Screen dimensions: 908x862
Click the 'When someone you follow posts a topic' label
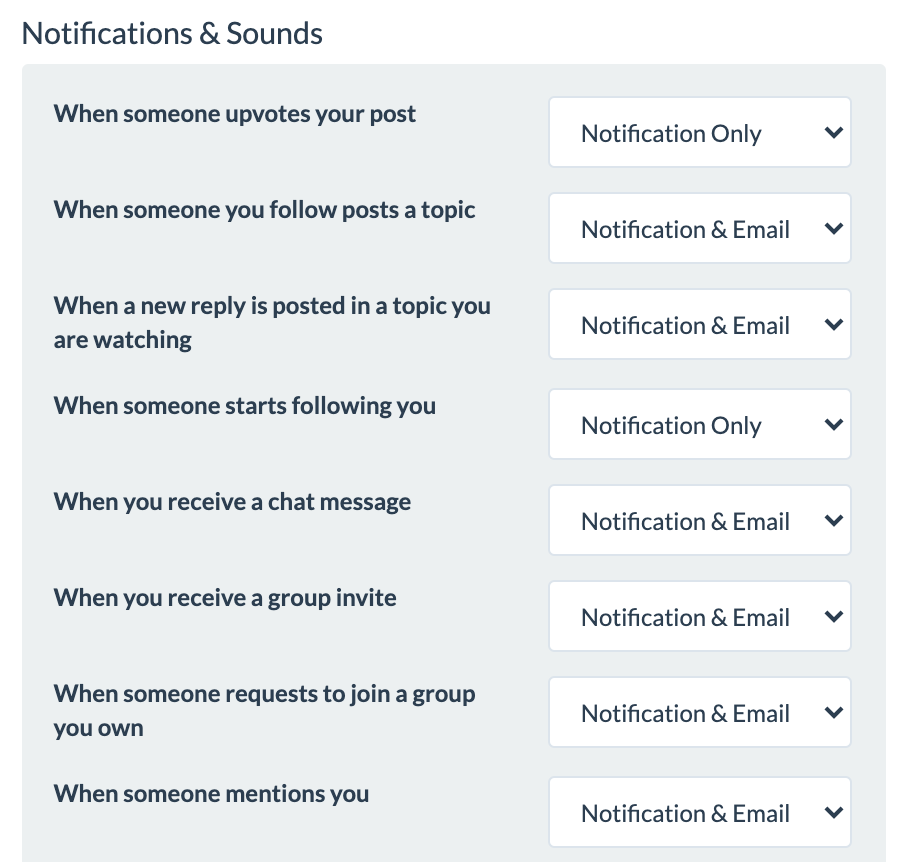coord(264,210)
